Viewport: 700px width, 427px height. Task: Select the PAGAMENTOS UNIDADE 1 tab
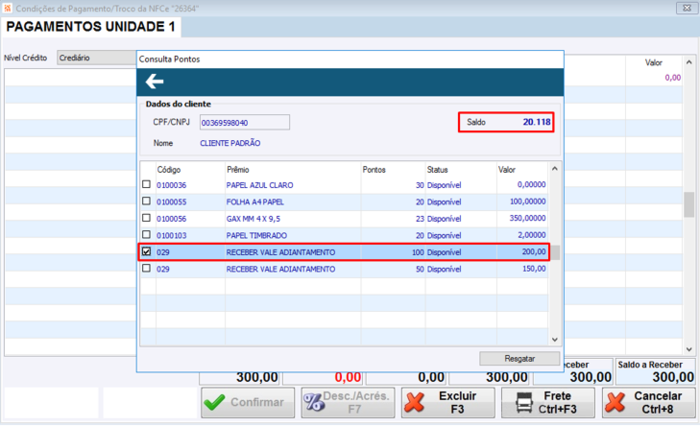tap(91, 27)
